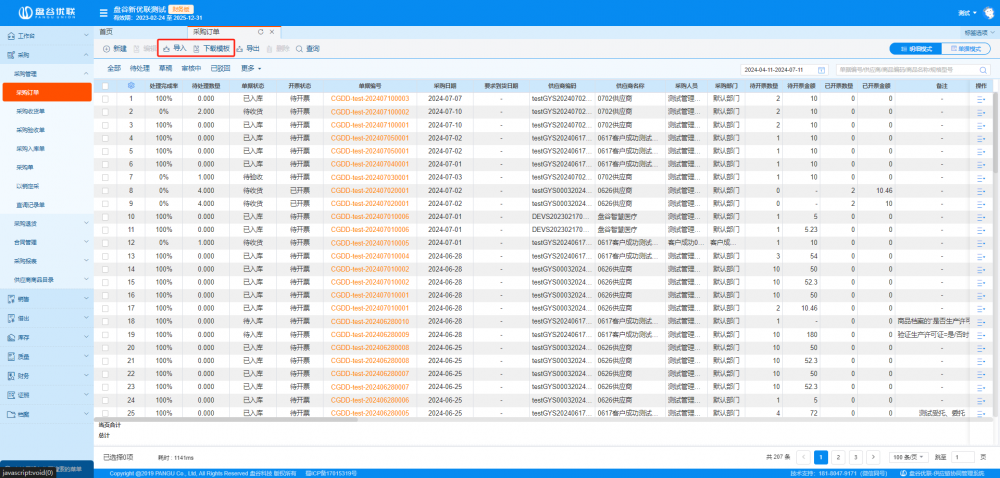Check the checkbox for row 1
Viewport: 1000px width, 478px height.
coord(105,99)
